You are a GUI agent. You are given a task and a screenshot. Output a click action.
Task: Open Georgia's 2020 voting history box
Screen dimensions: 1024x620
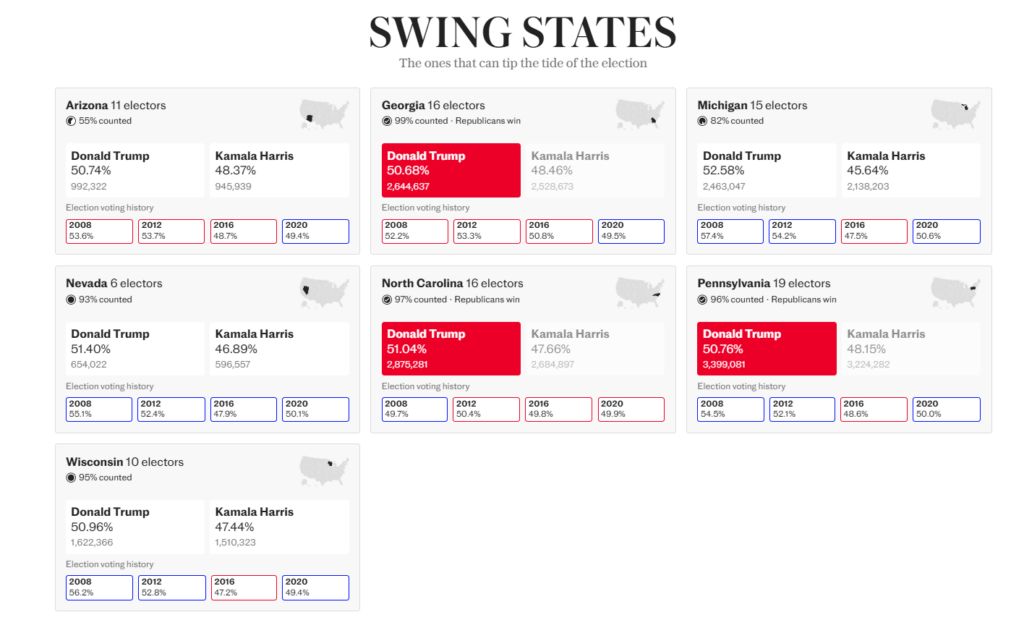(x=631, y=231)
